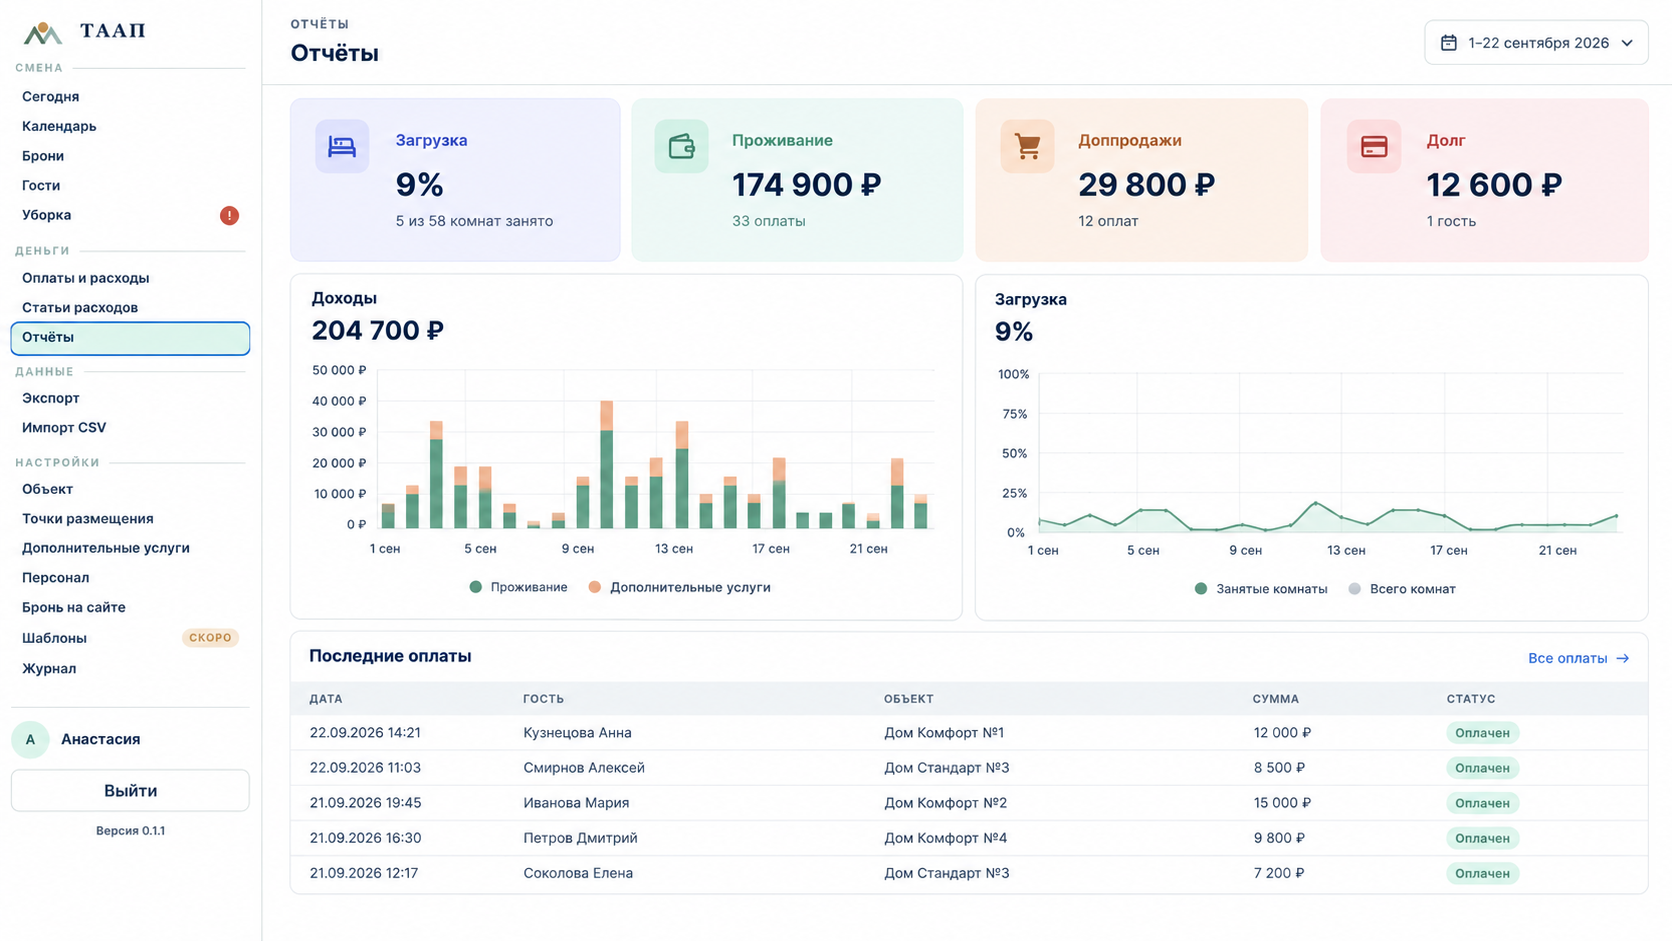Screen dimensions: 1672x941
Task: Toggle Всего комнат series in the legend
Action: pyautogui.click(x=1402, y=589)
